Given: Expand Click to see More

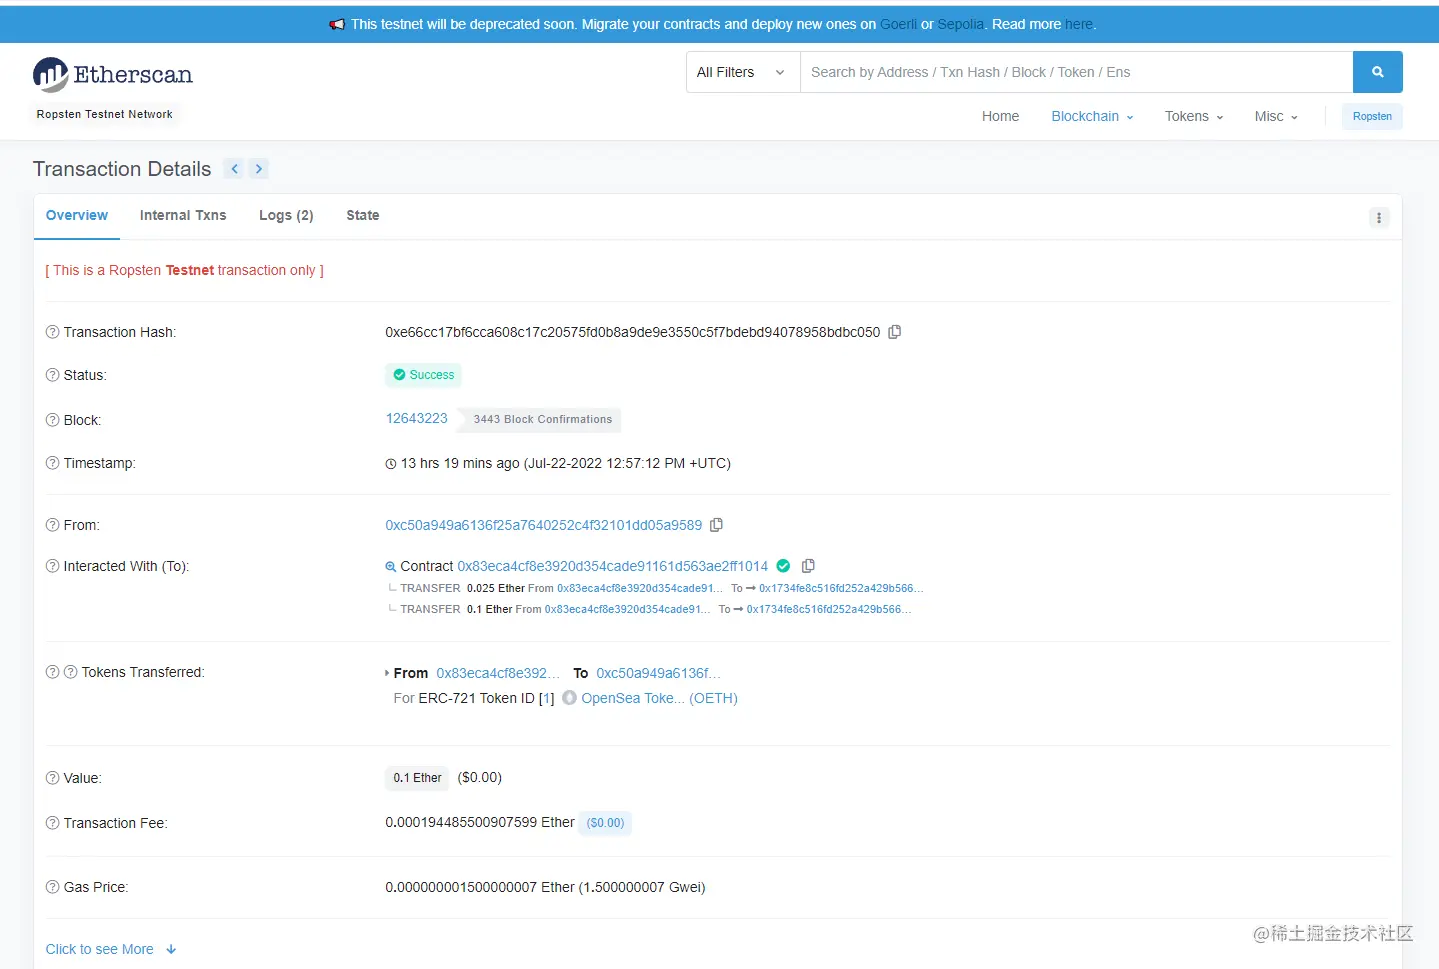Looking at the screenshot, I should click(111, 949).
